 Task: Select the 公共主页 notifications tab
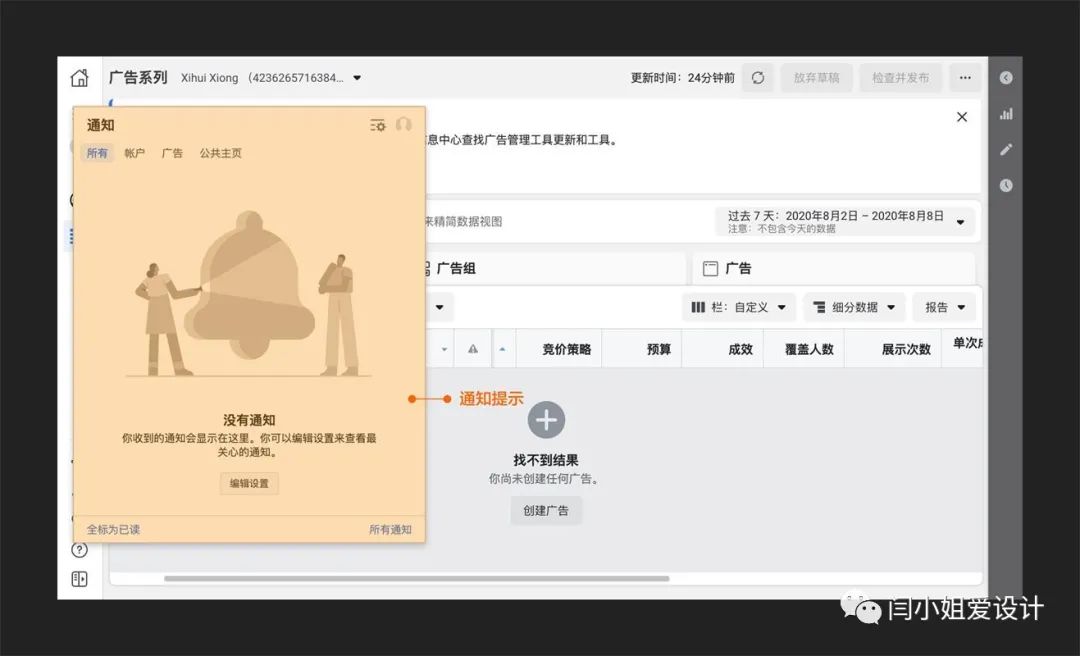click(220, 153)
